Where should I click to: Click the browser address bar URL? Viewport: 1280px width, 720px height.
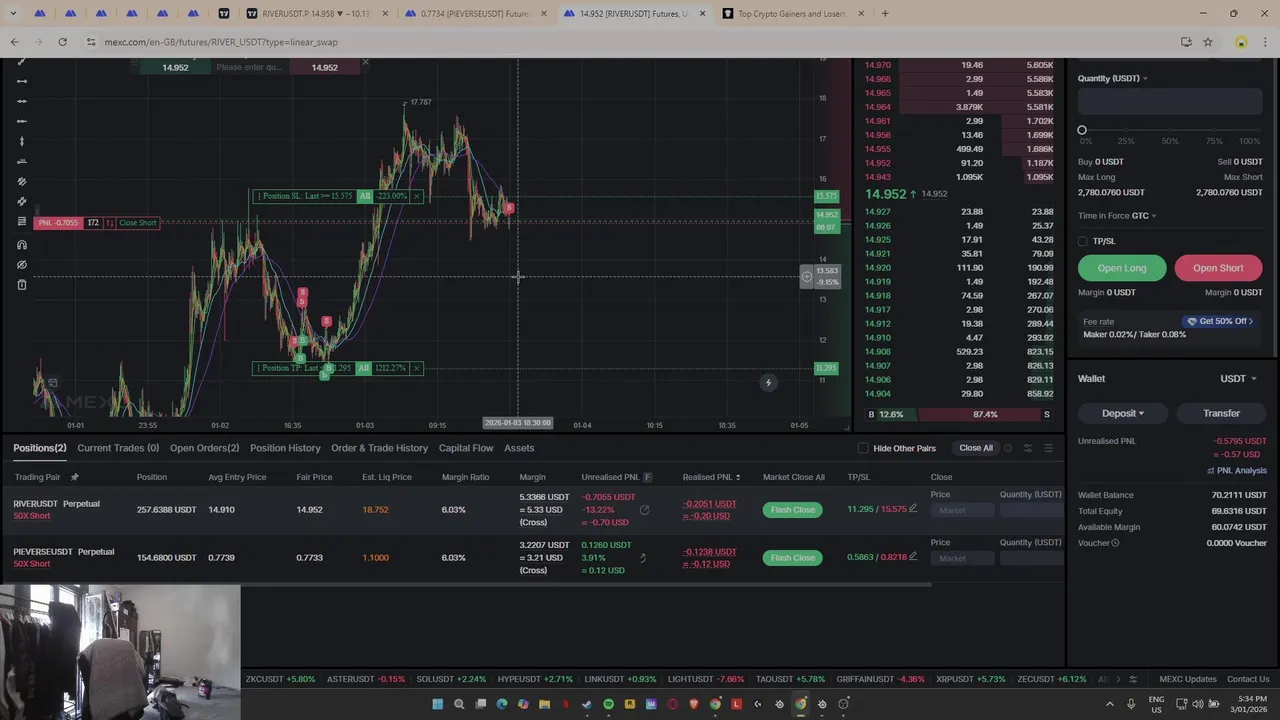click(x=221, y=42)
